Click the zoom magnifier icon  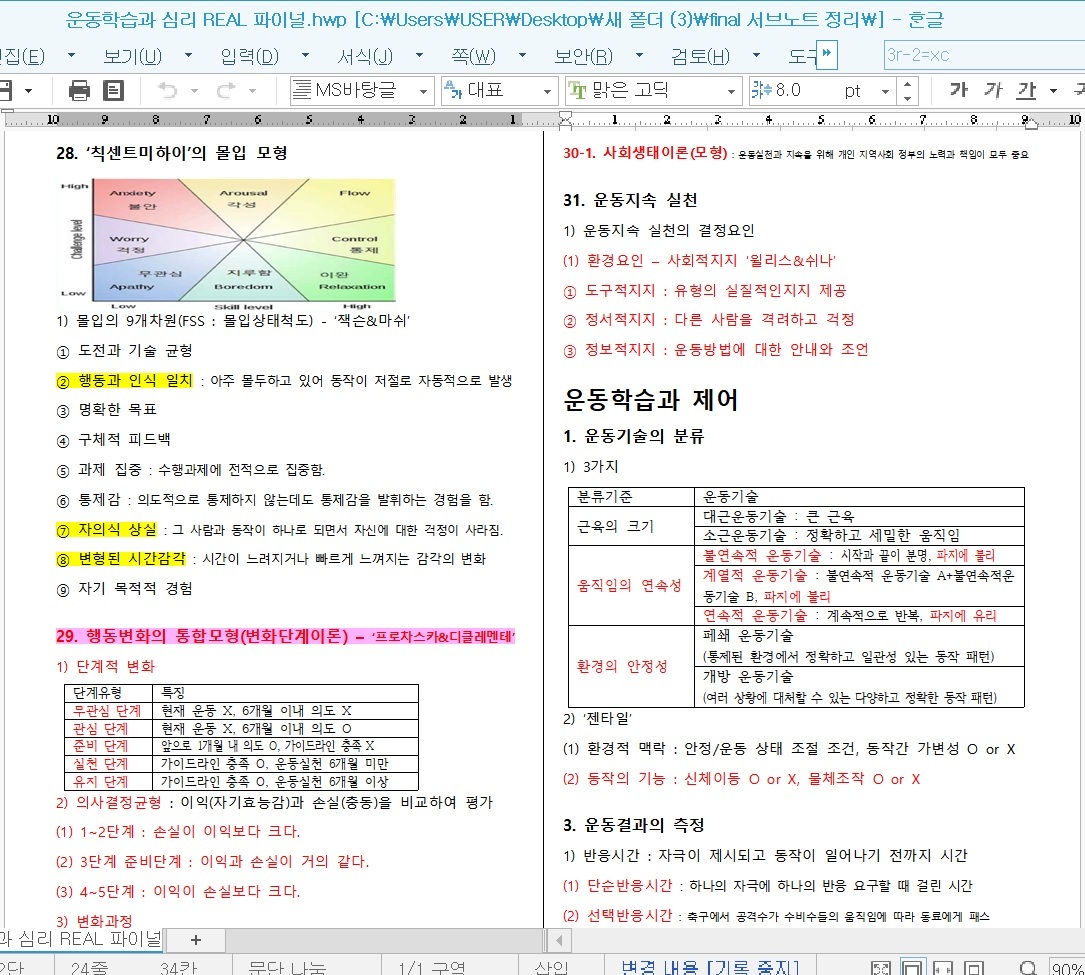click(x=1029, y=967)
